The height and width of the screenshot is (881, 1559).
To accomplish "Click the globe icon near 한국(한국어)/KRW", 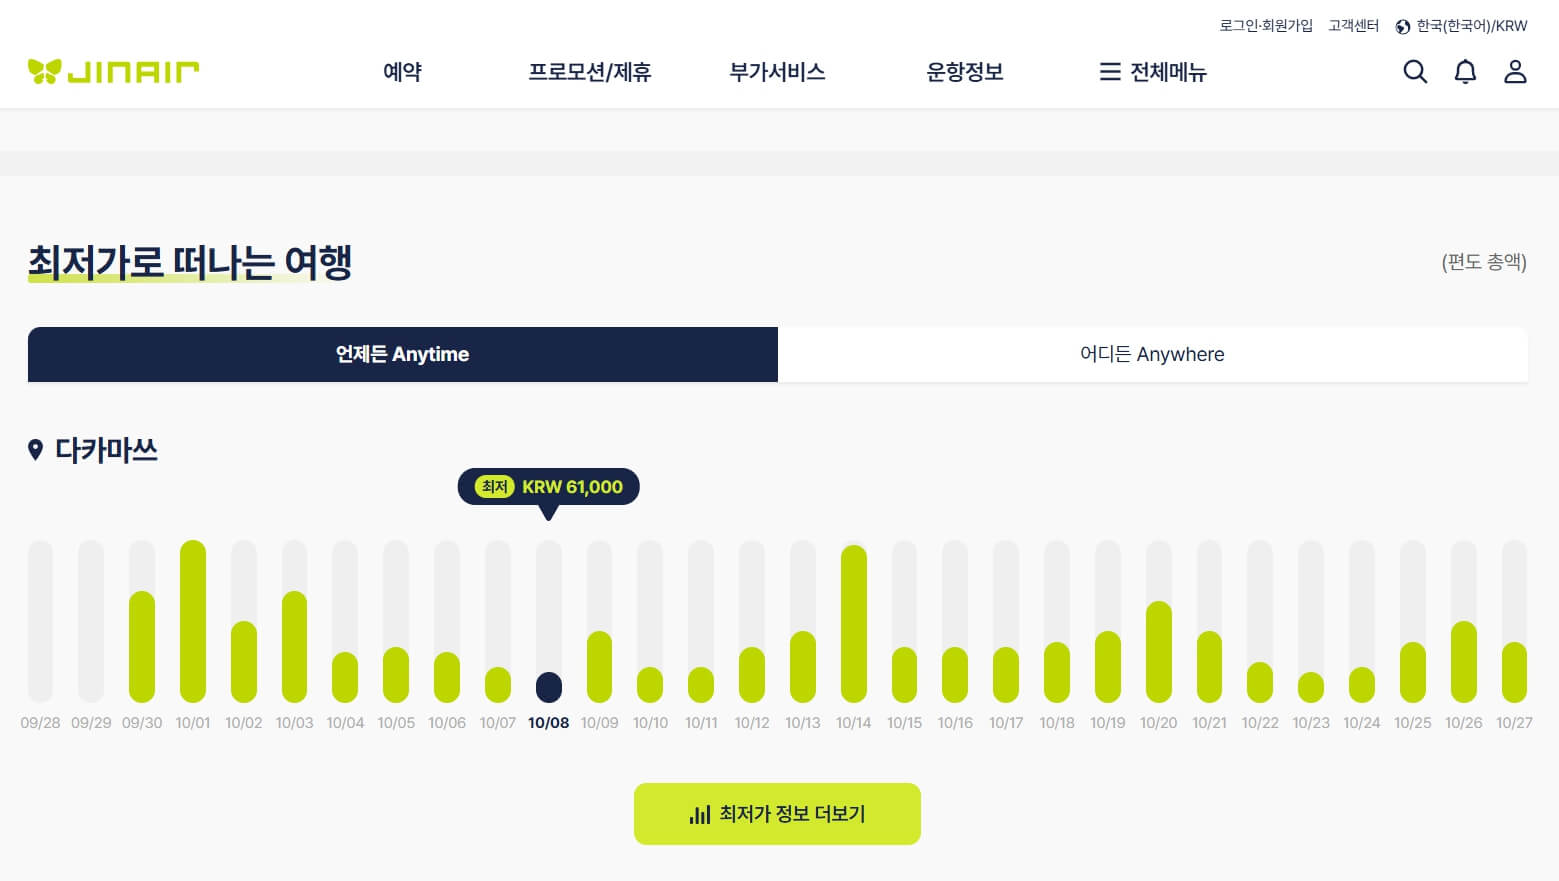I will pyautogui.click(x=1404, y=25).
